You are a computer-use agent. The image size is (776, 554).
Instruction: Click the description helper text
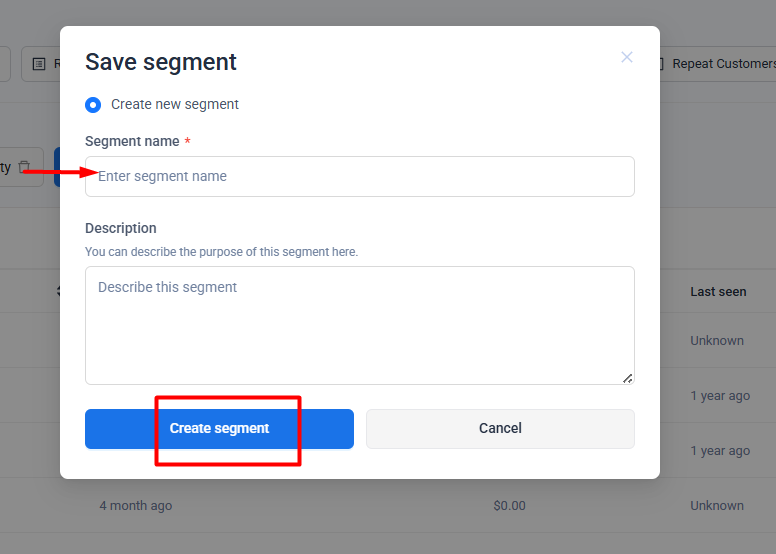coord(221,252)
